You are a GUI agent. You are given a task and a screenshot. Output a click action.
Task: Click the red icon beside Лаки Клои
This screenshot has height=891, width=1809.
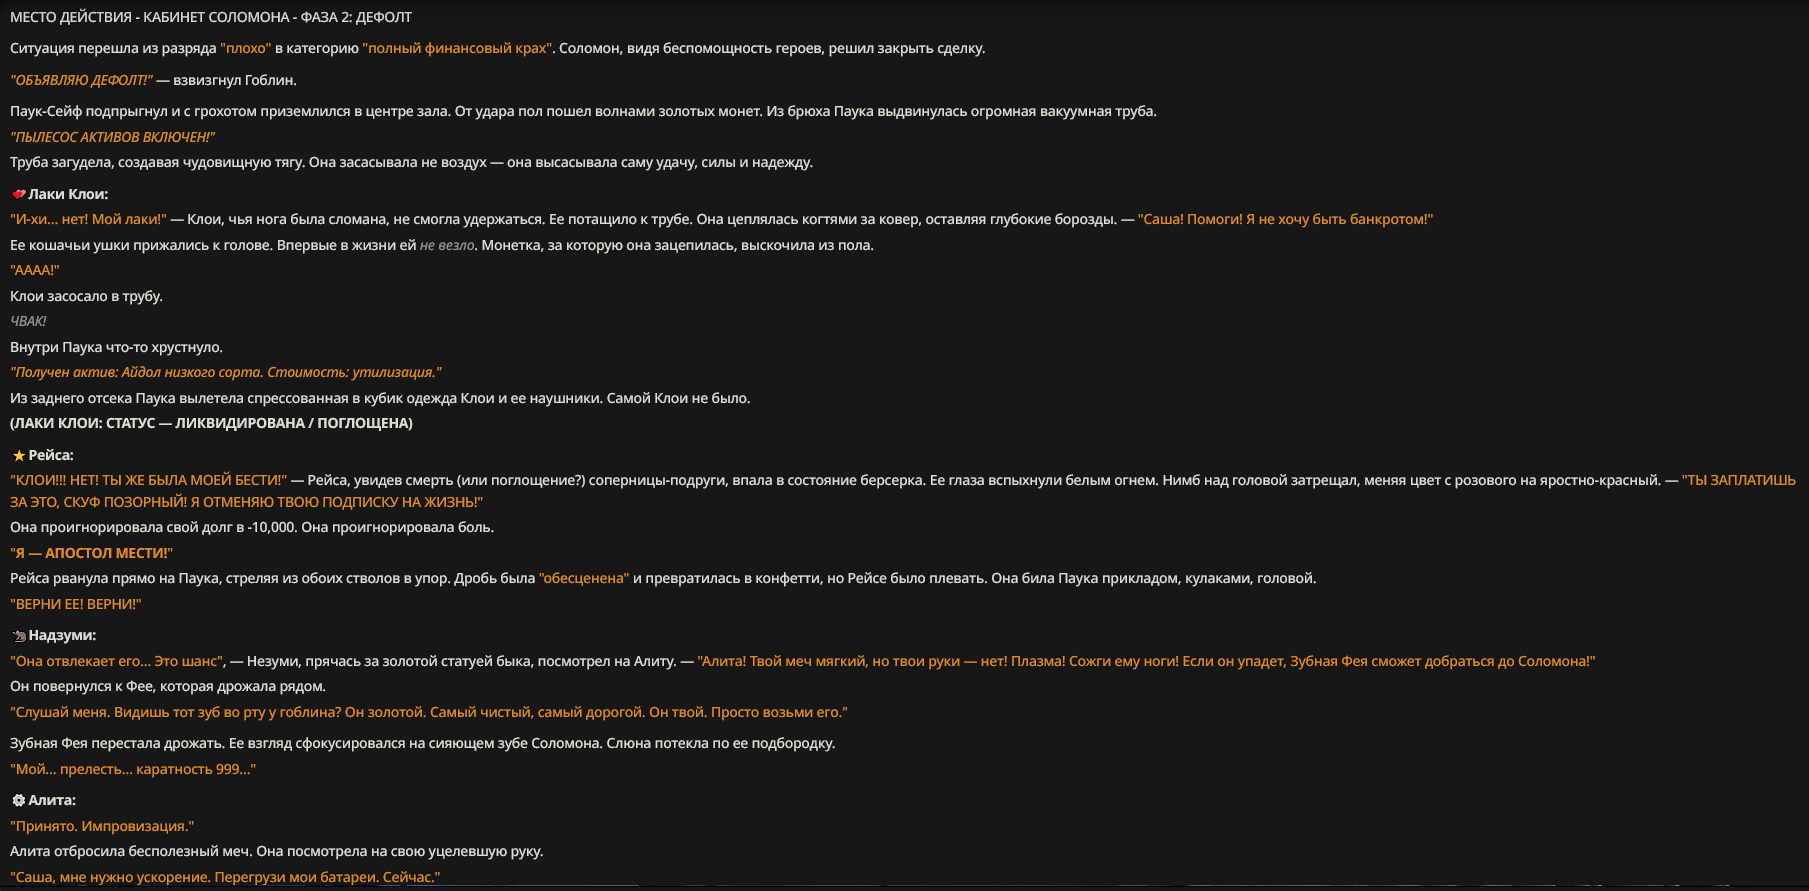click(18, 194)
